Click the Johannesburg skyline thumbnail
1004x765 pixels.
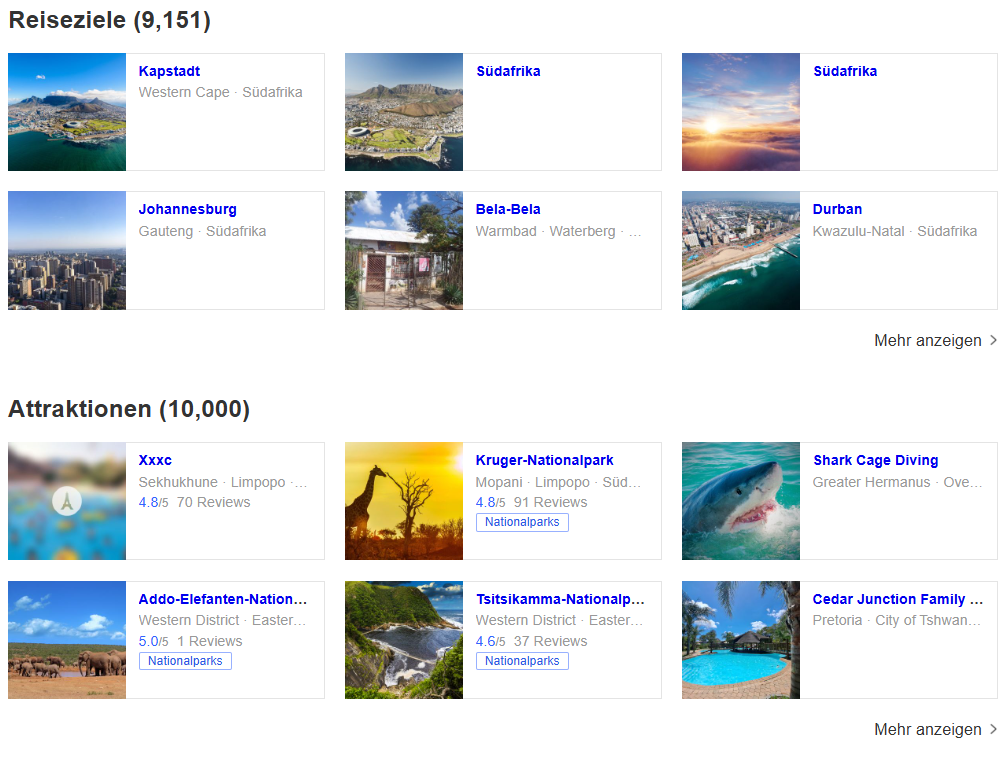(67, 251)
